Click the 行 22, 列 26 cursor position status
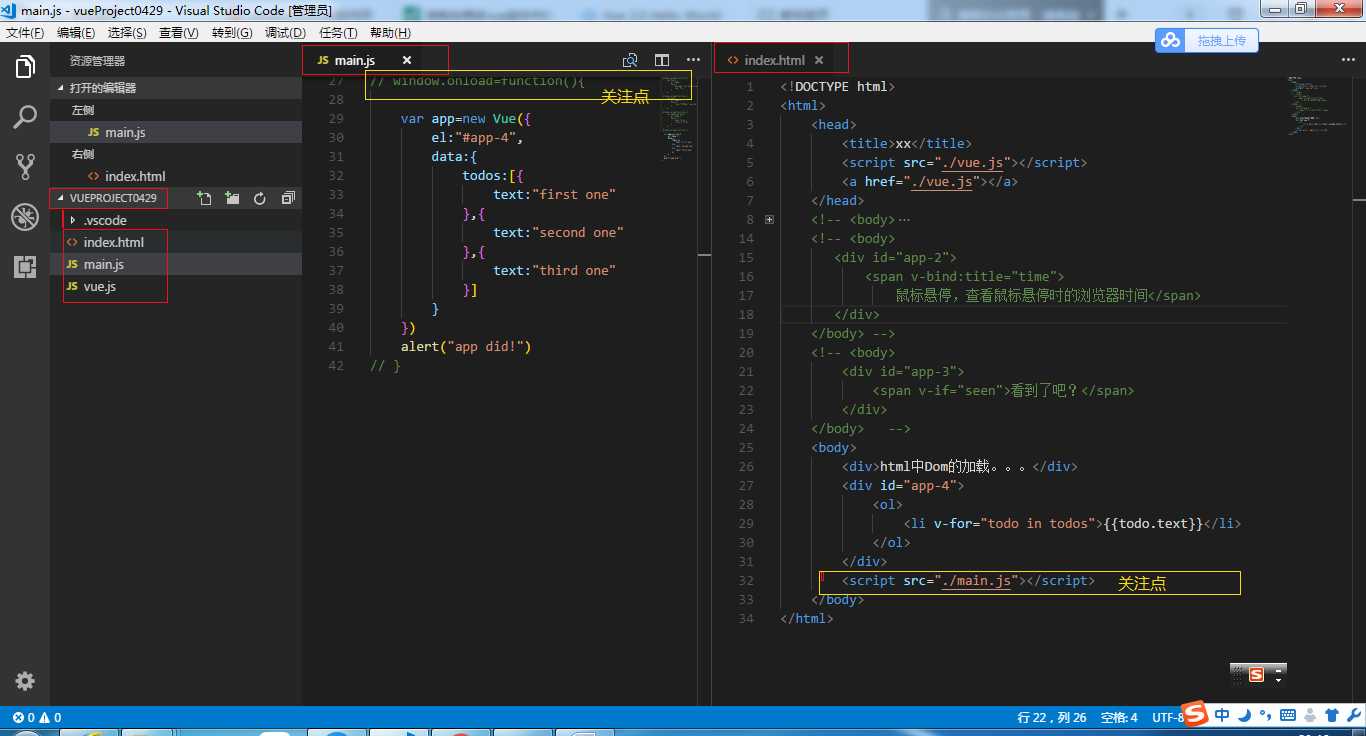 (1052, 717)
